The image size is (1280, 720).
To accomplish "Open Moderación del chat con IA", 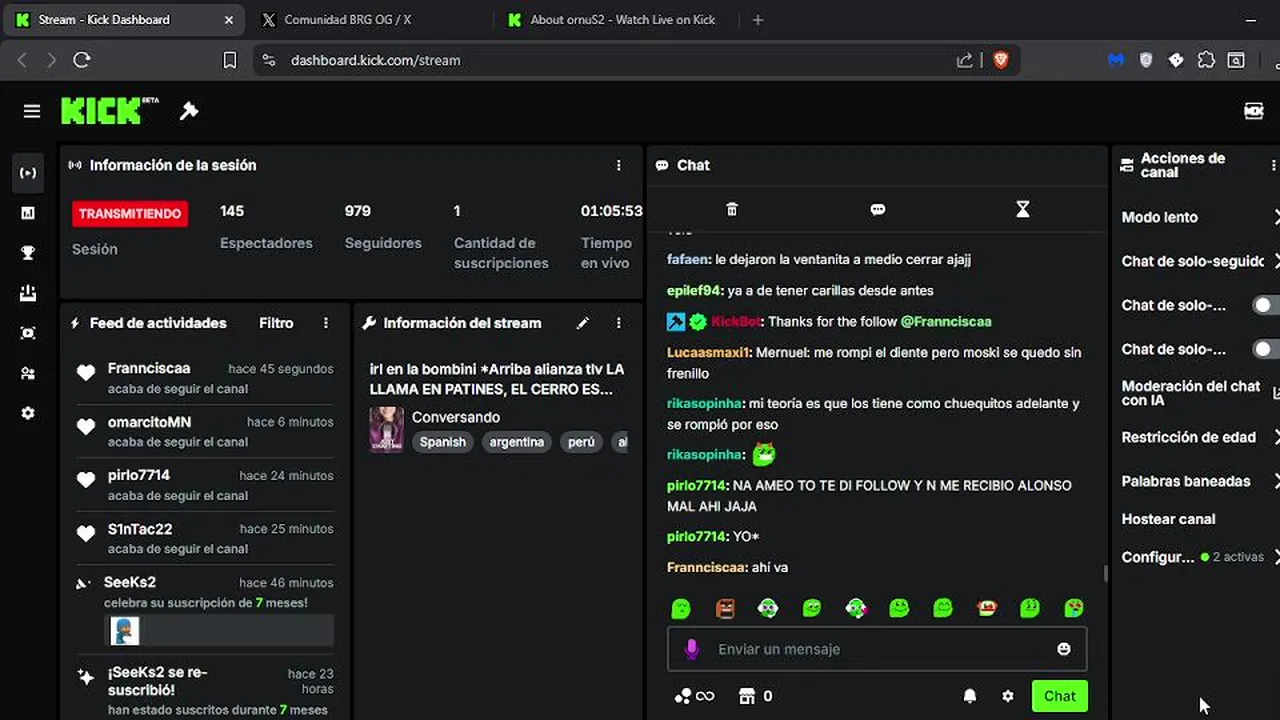I will point(1199,393).
